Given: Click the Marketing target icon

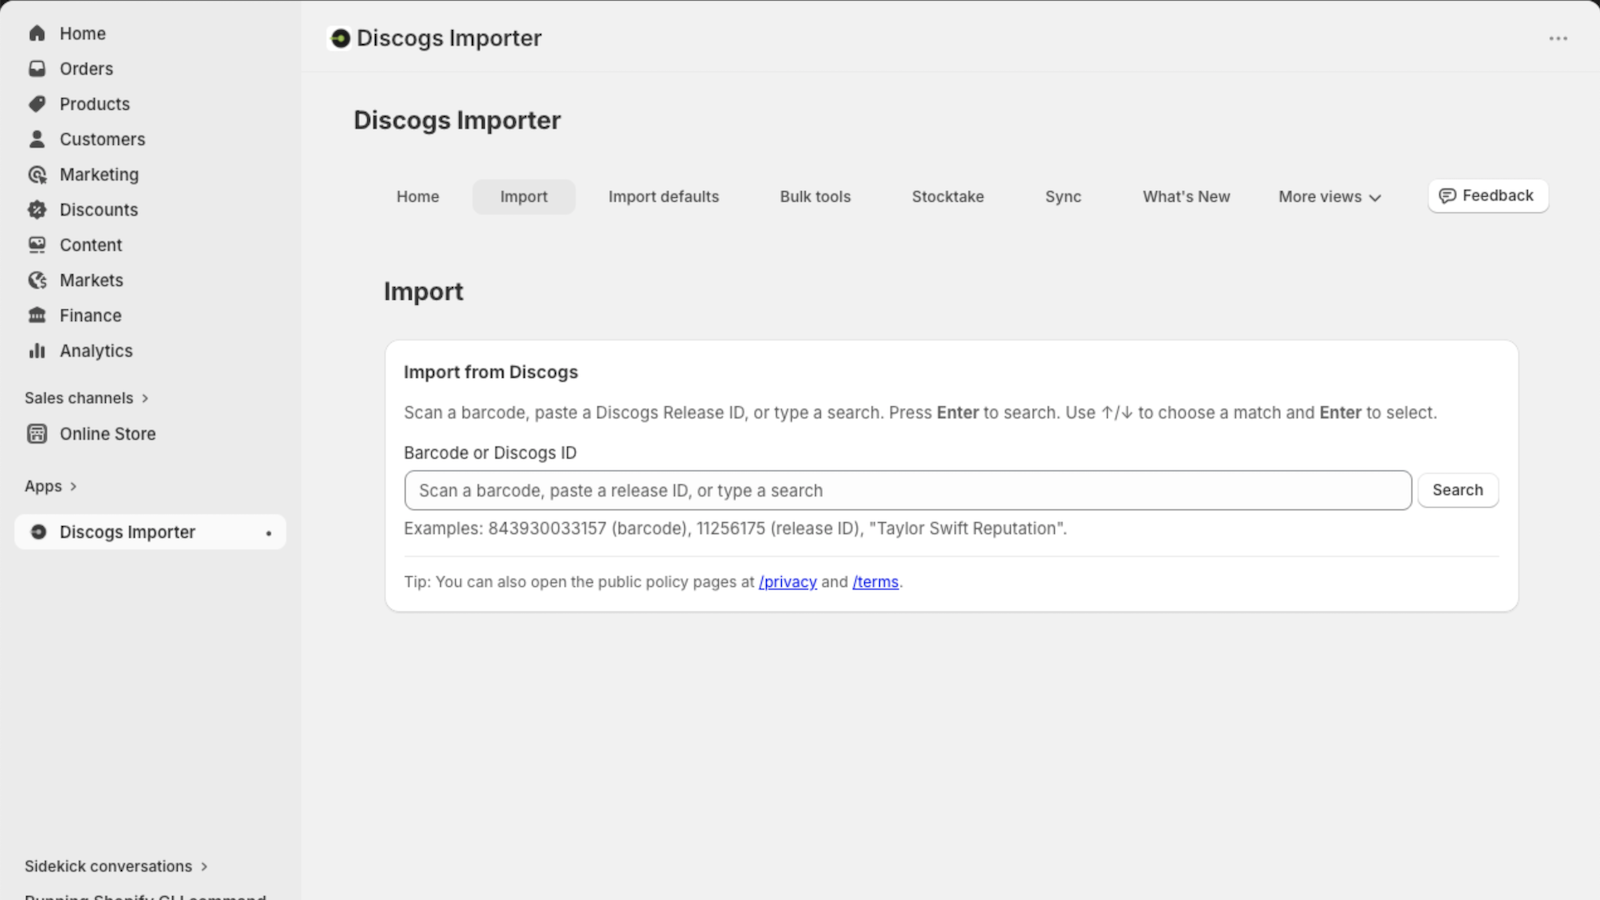Looking at the screenshot, I should [37, 174].
